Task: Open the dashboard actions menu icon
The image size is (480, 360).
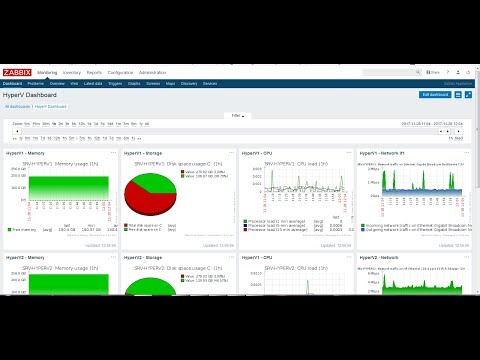Action: coord(458,95)
